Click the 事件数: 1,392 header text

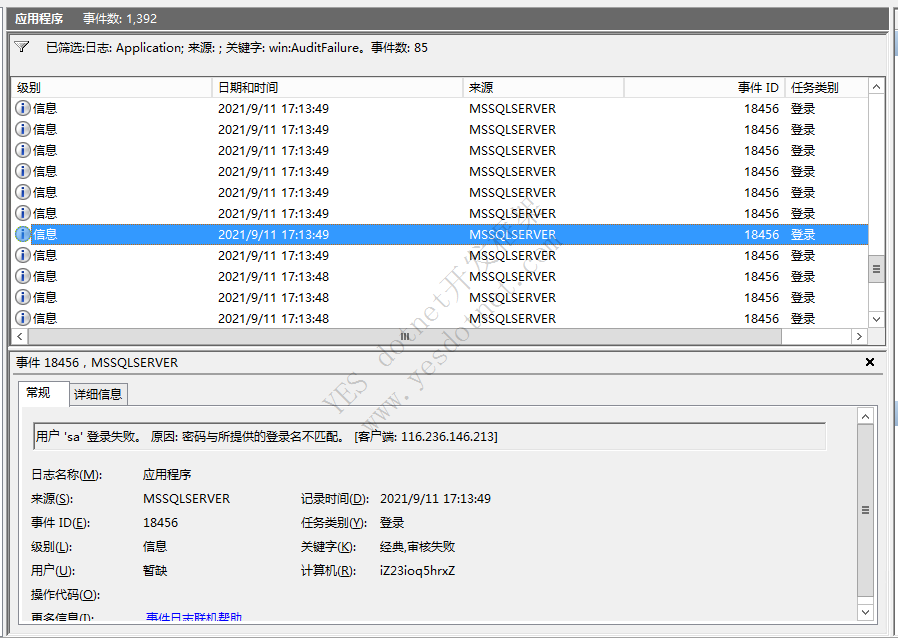[120, 18]
